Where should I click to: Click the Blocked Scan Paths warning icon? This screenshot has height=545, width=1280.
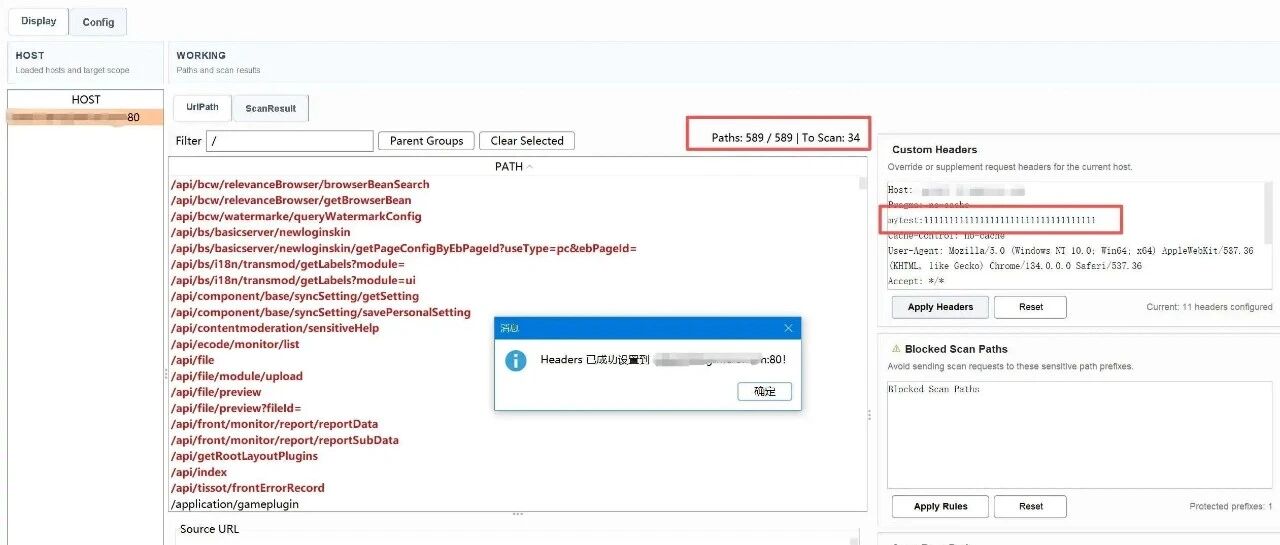pyautogui.click(x=896, y=349)
